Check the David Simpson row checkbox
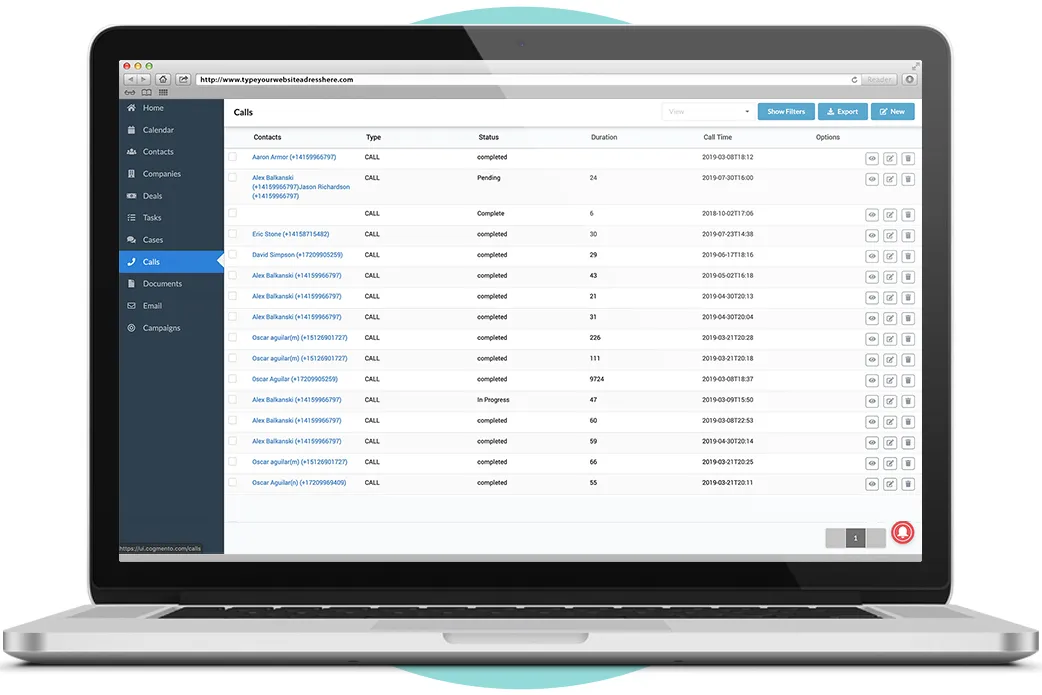The image size is (1042, 695). (233, 255)
